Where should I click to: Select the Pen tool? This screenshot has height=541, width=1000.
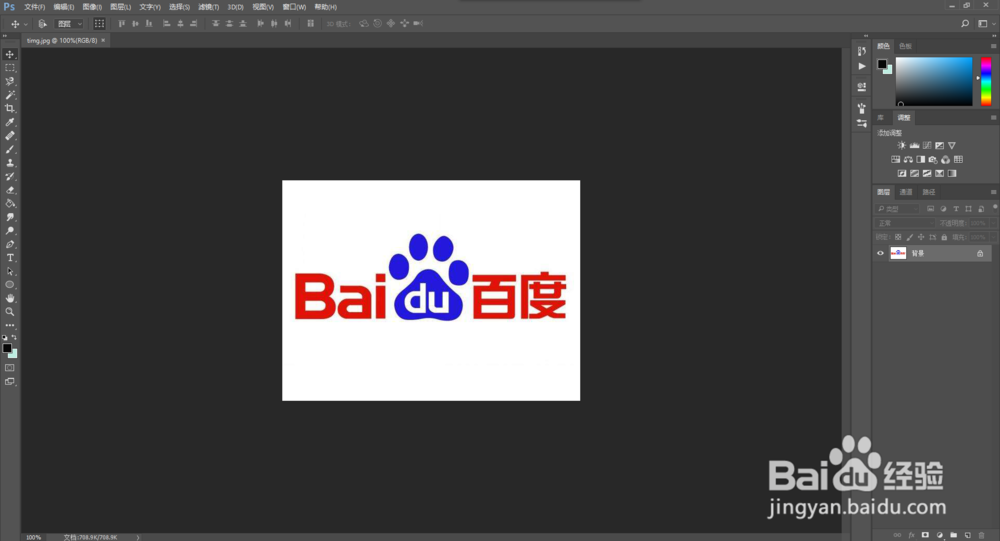click(10, 244)
